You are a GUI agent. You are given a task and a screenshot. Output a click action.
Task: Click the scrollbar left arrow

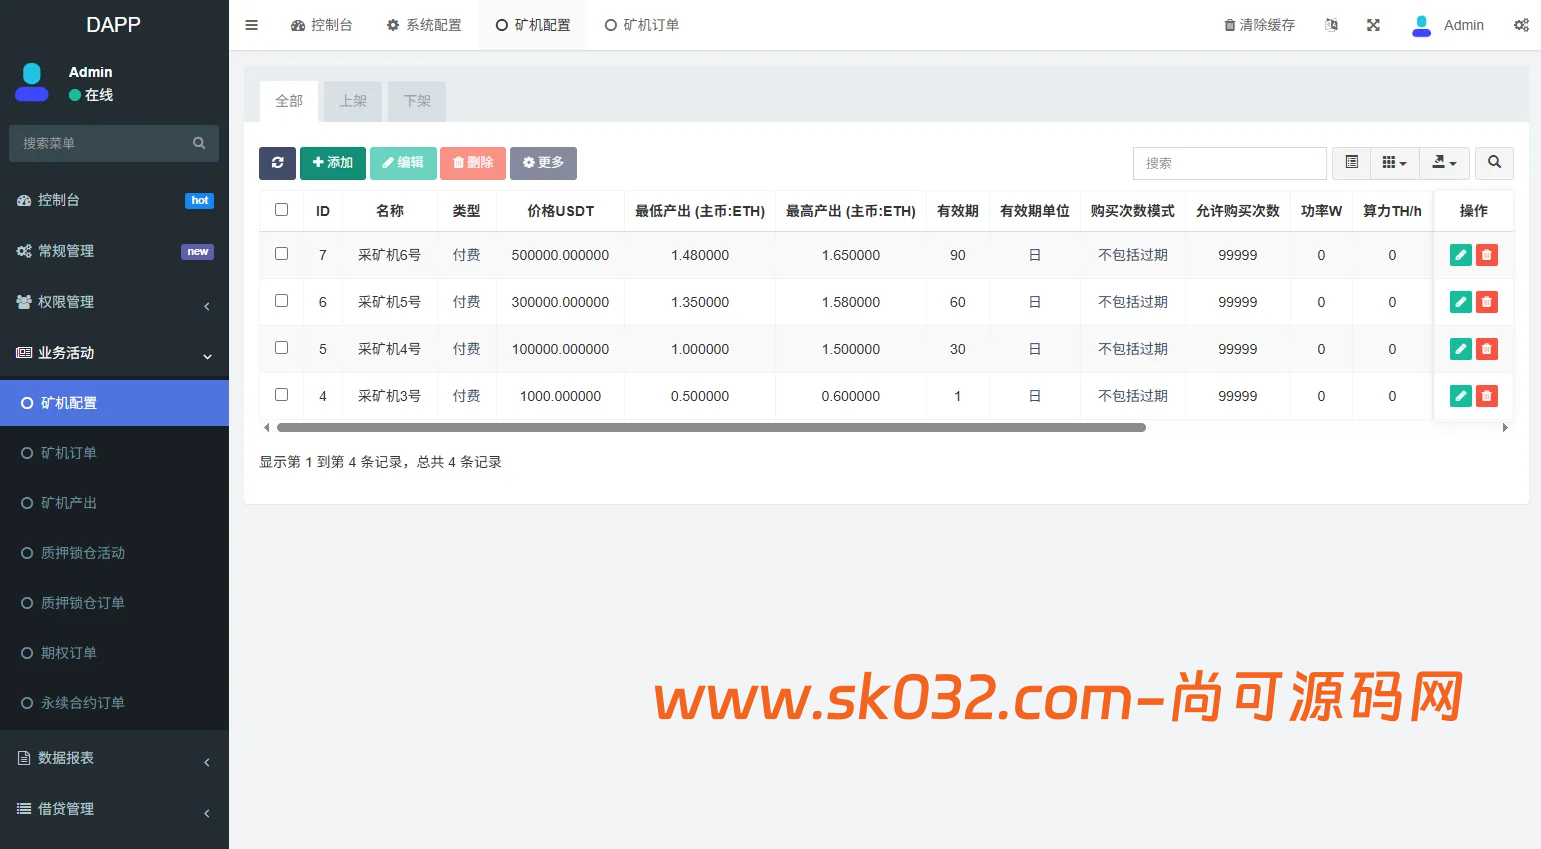(x=266, y=427)
